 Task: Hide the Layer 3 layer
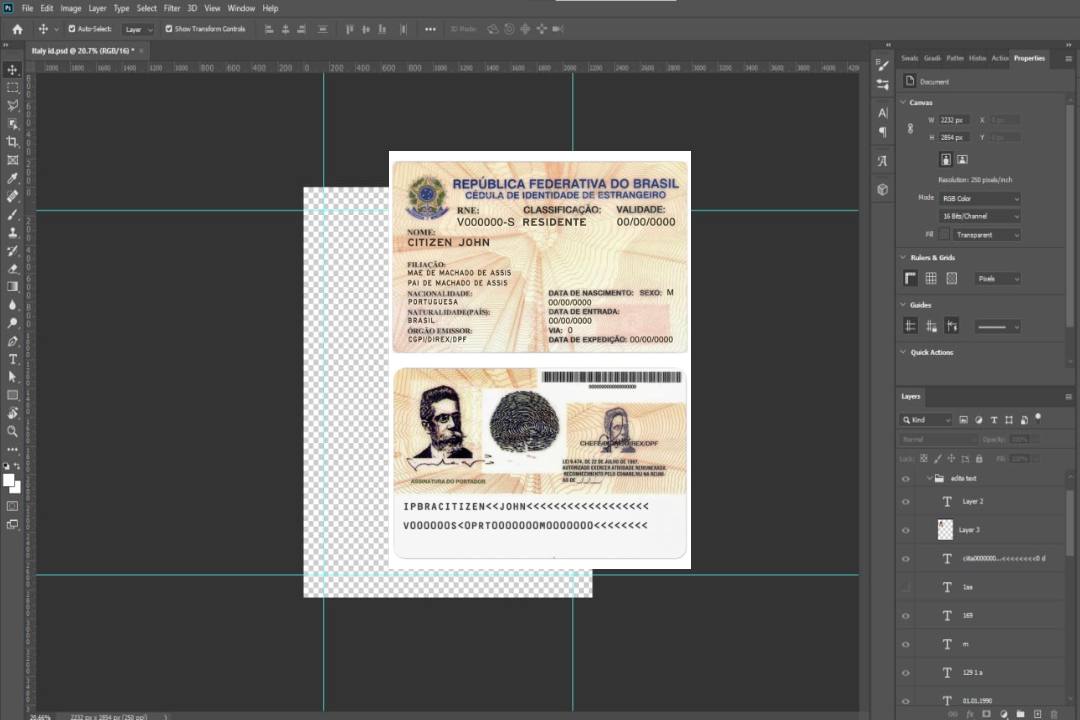[x=906, y=530]
